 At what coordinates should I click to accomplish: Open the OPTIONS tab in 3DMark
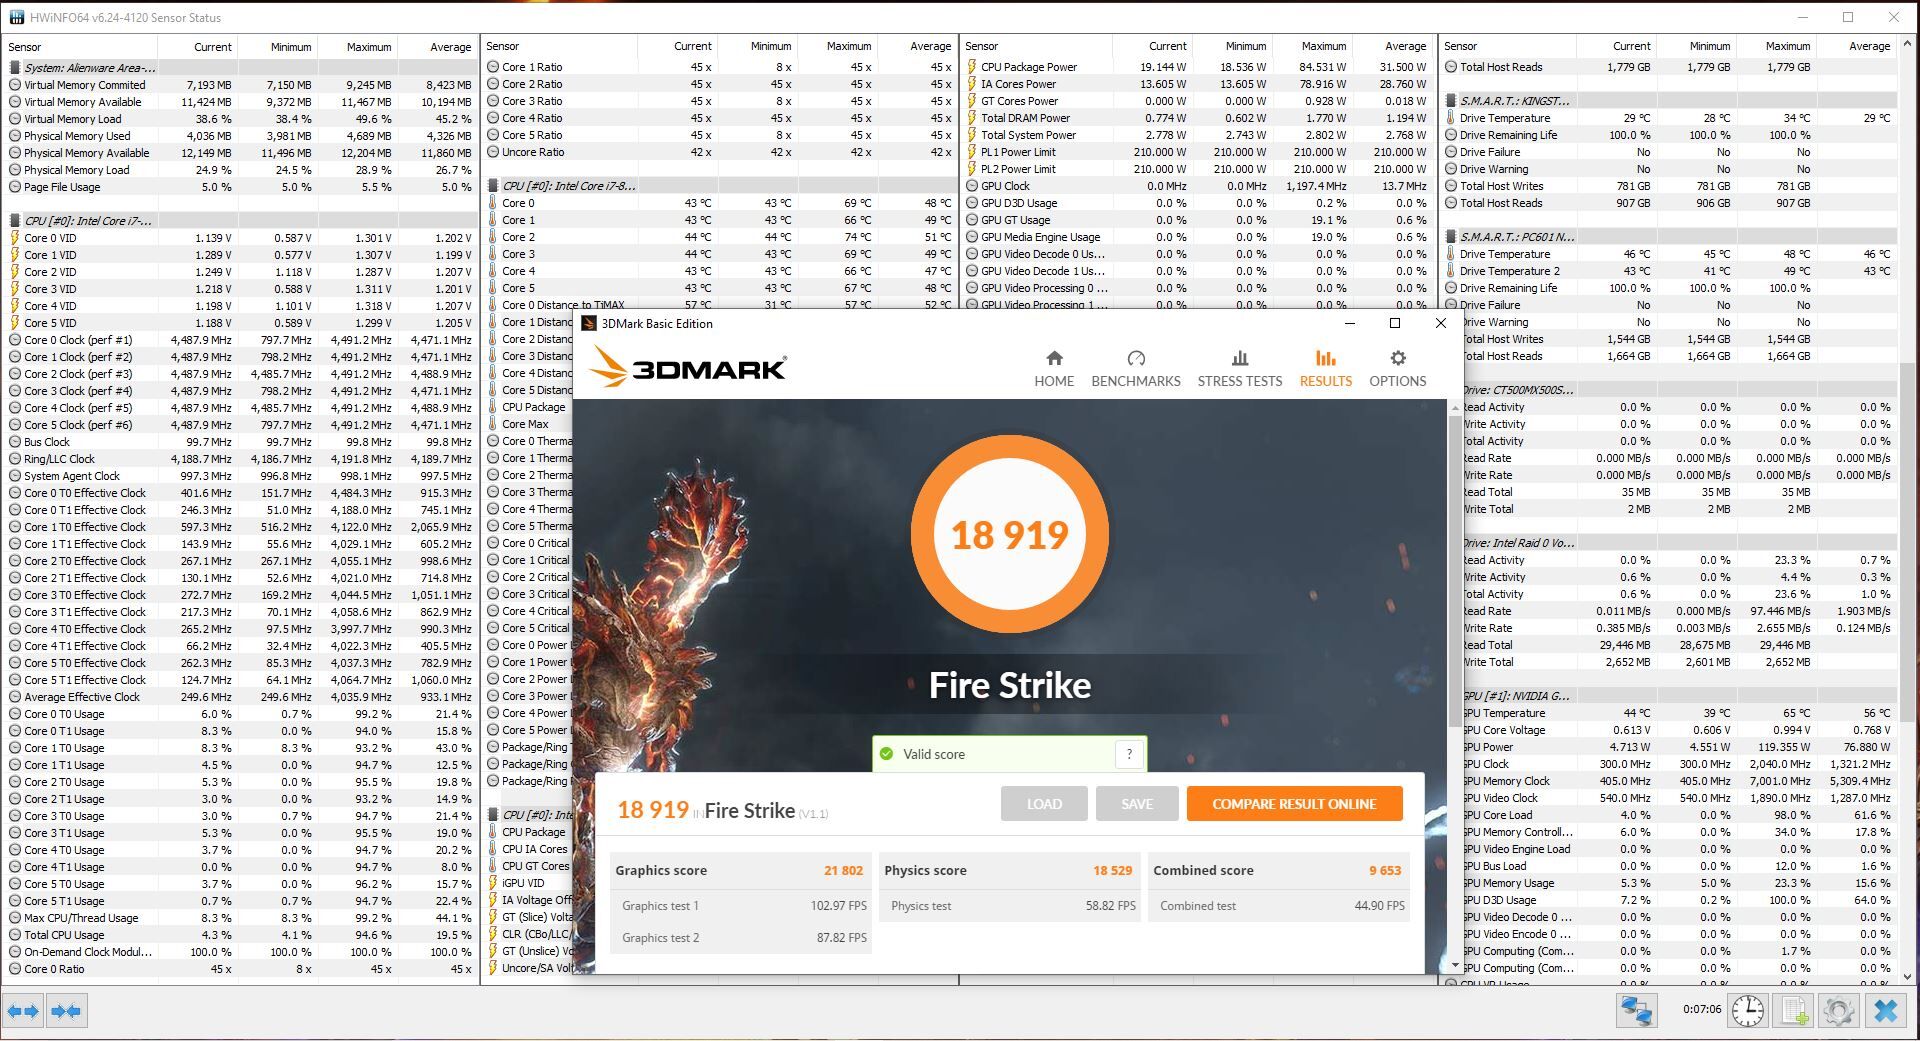1398,369
